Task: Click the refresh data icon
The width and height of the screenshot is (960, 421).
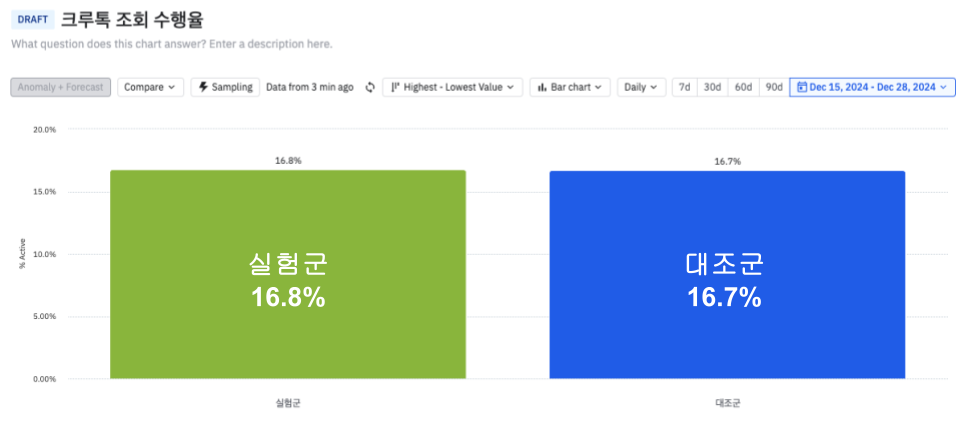Action: [370, 87]
